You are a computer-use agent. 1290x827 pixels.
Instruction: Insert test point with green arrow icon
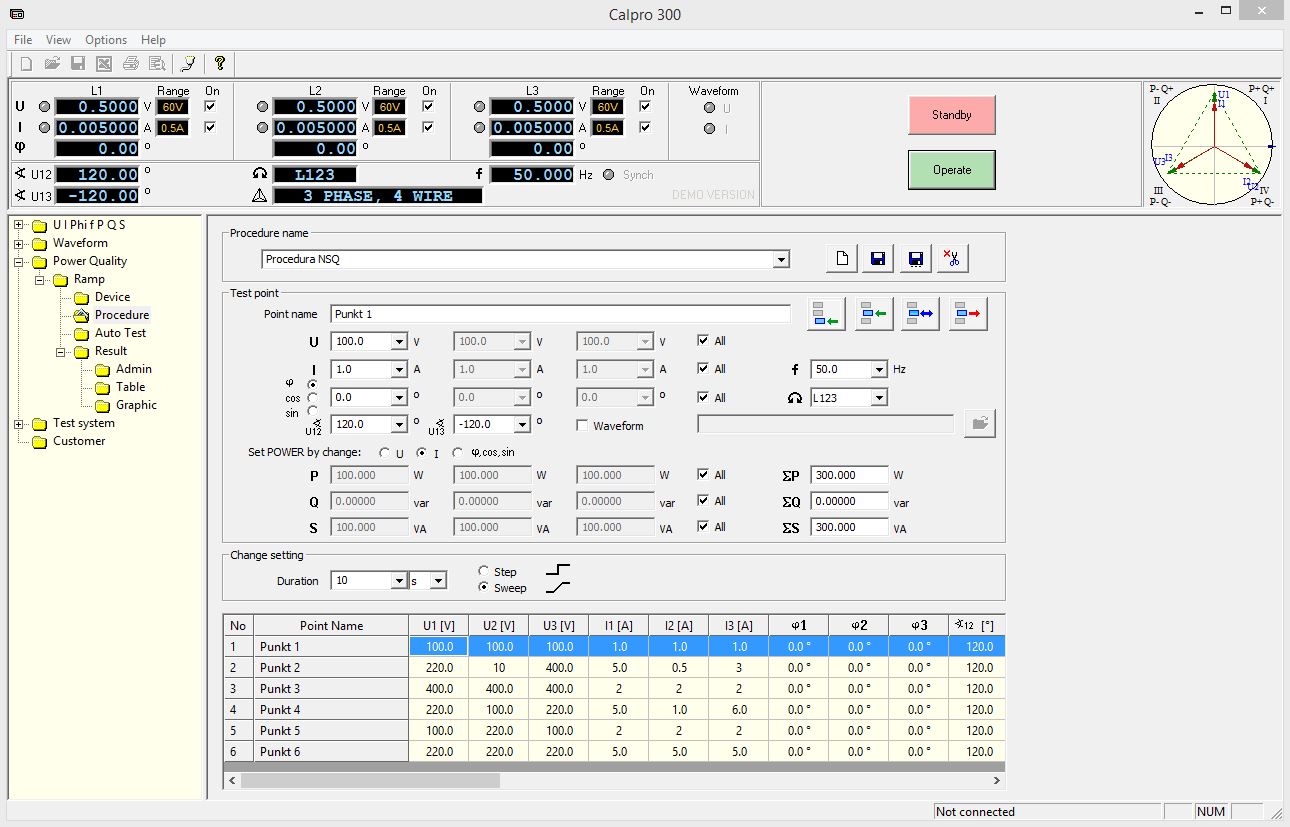pyautogui.click(x=874, y=314)
